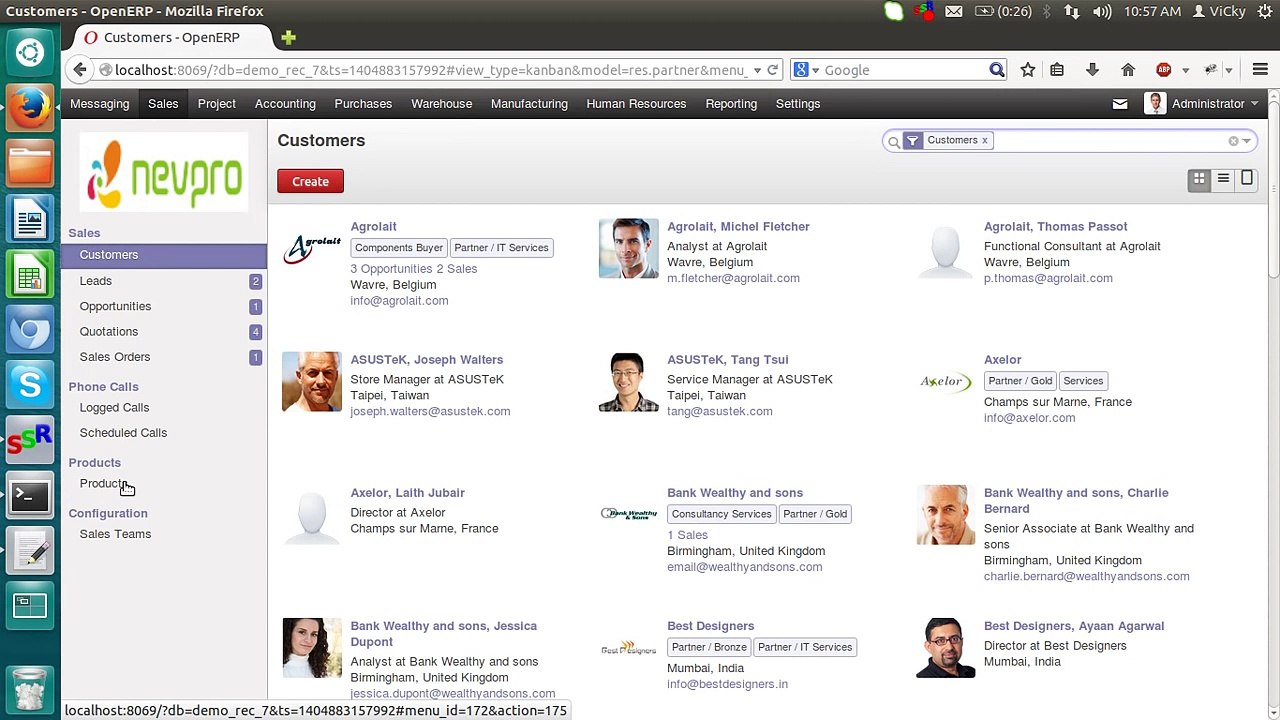Click the search magnifier icon in Customers filter
The image size is (1280, 720).
[893, 142]
